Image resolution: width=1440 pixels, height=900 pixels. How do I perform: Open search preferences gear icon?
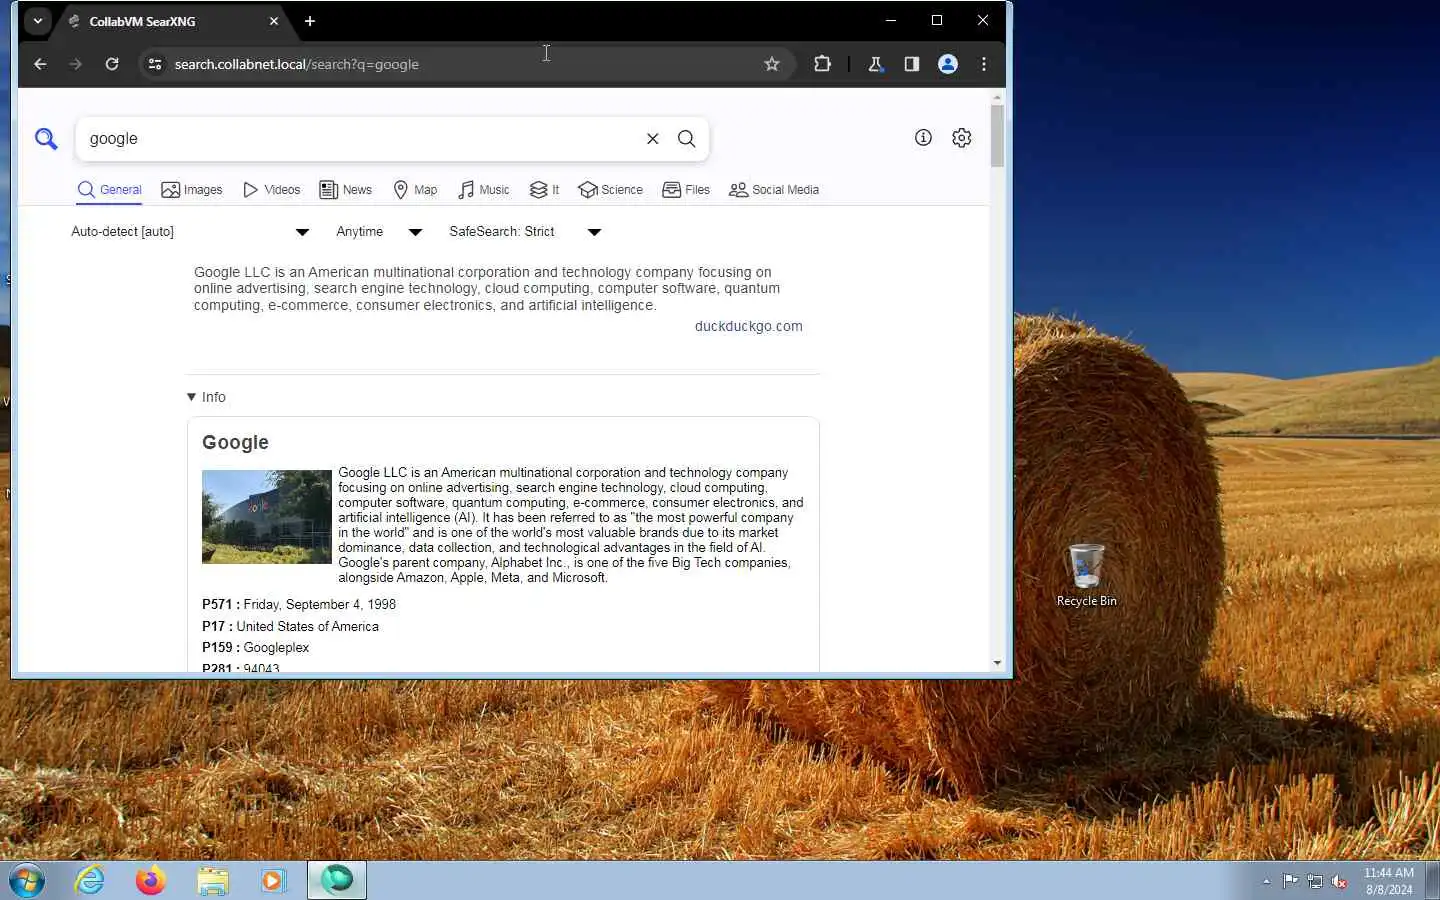pos(962,138)
